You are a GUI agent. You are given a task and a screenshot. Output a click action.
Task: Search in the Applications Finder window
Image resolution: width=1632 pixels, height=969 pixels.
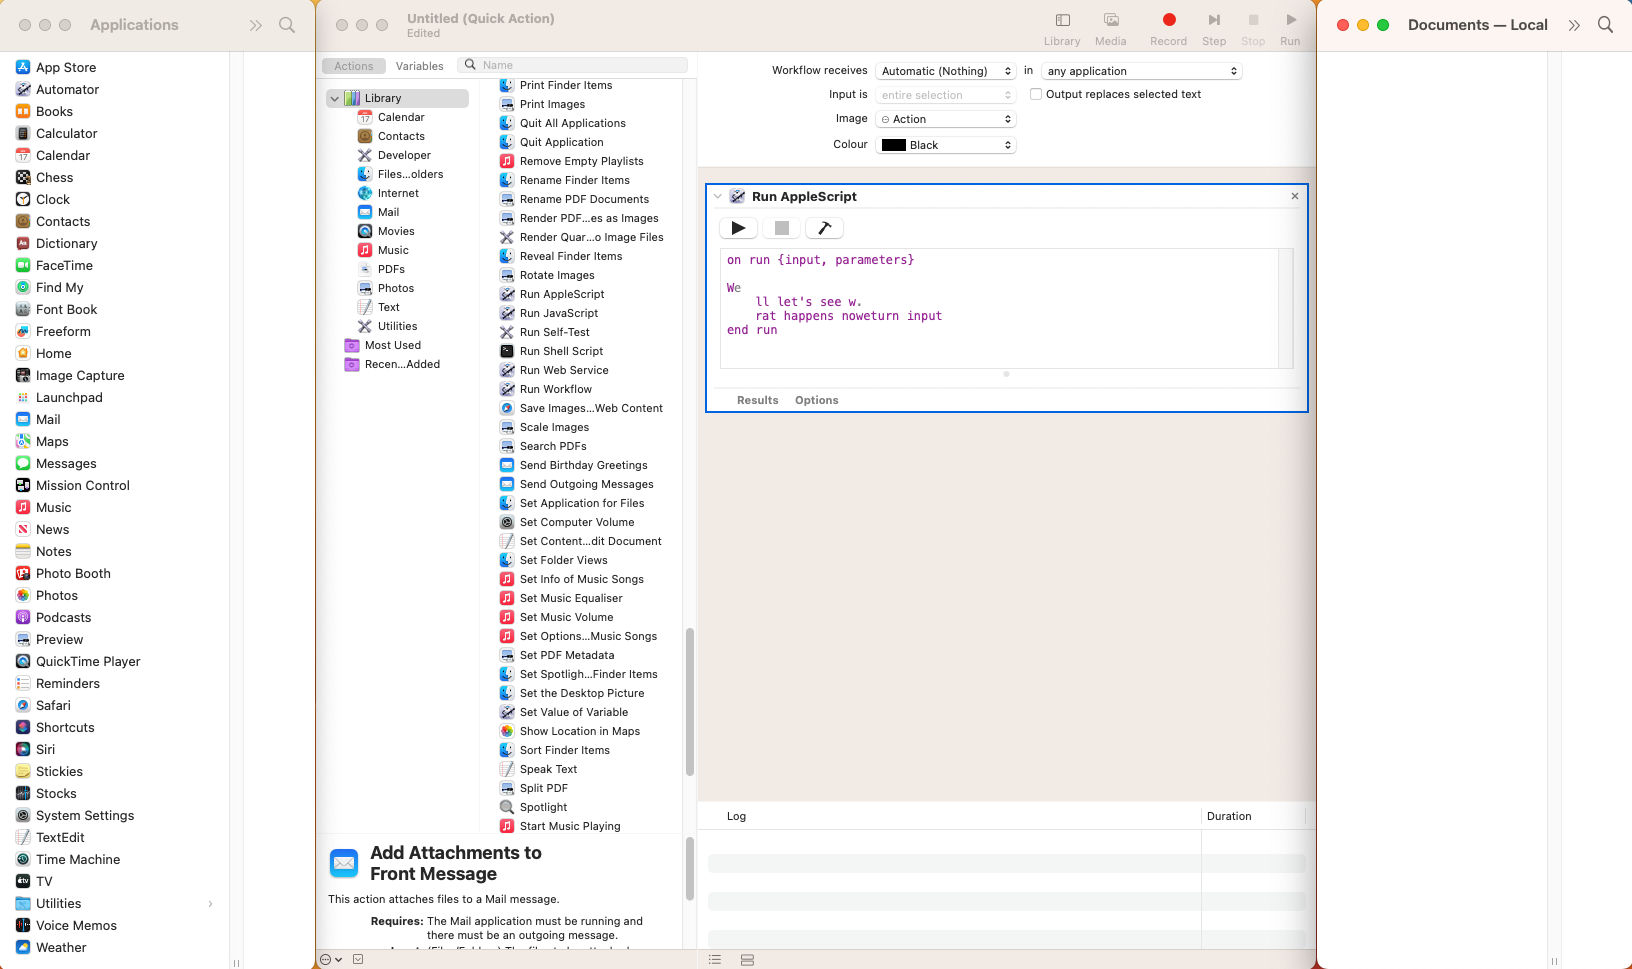287,25
